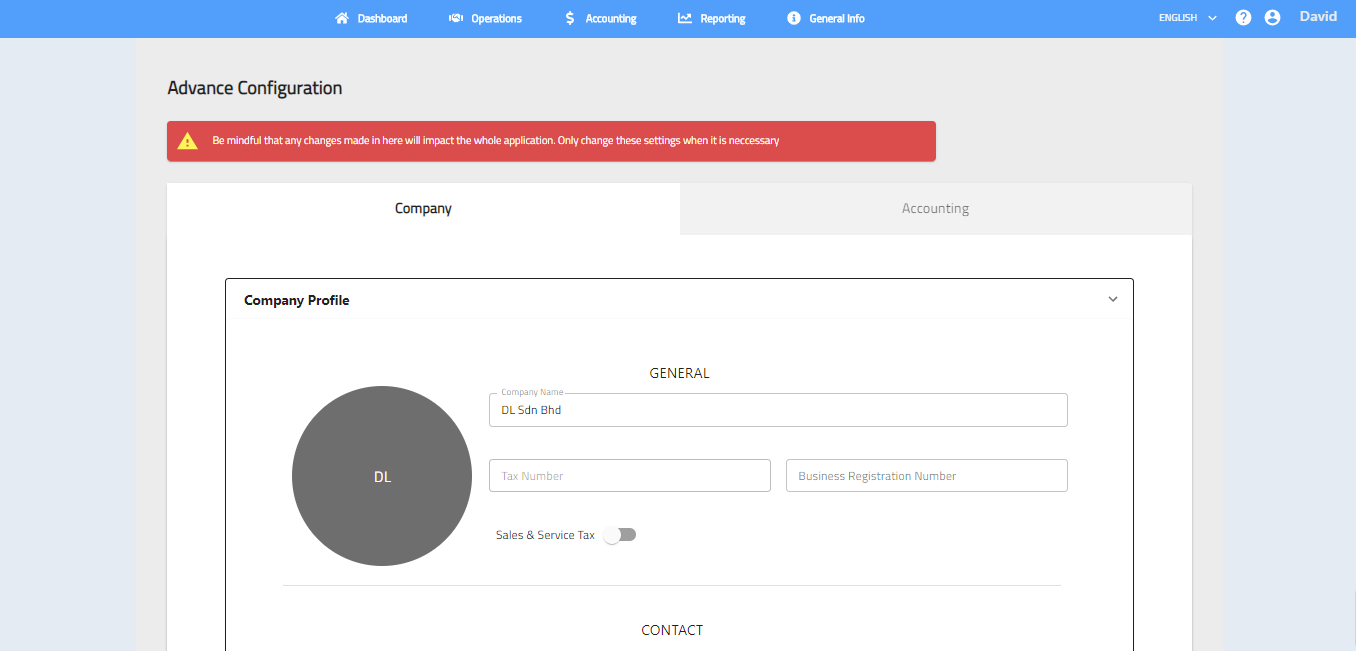This screenshot has width=1356, height=651.
Task: Enable the Sales & Service Tax toggle
Action: (x=620, y=535)
